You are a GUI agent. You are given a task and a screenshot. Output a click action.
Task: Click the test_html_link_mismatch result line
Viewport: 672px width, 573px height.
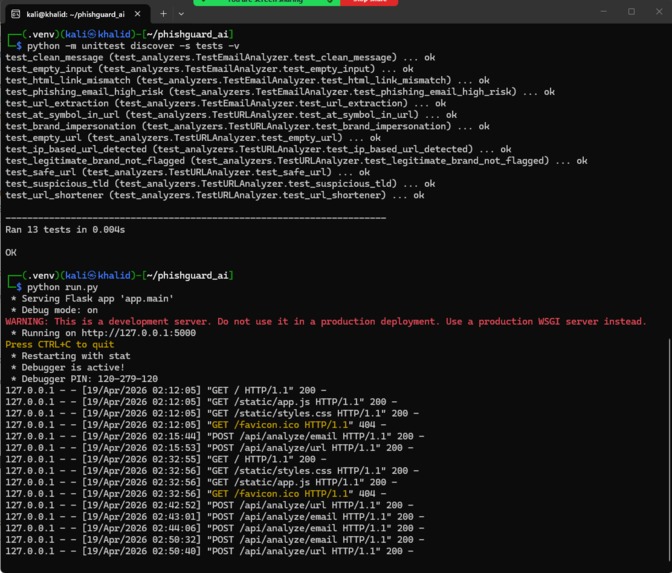pyautogui.click(x=247, y=81)
